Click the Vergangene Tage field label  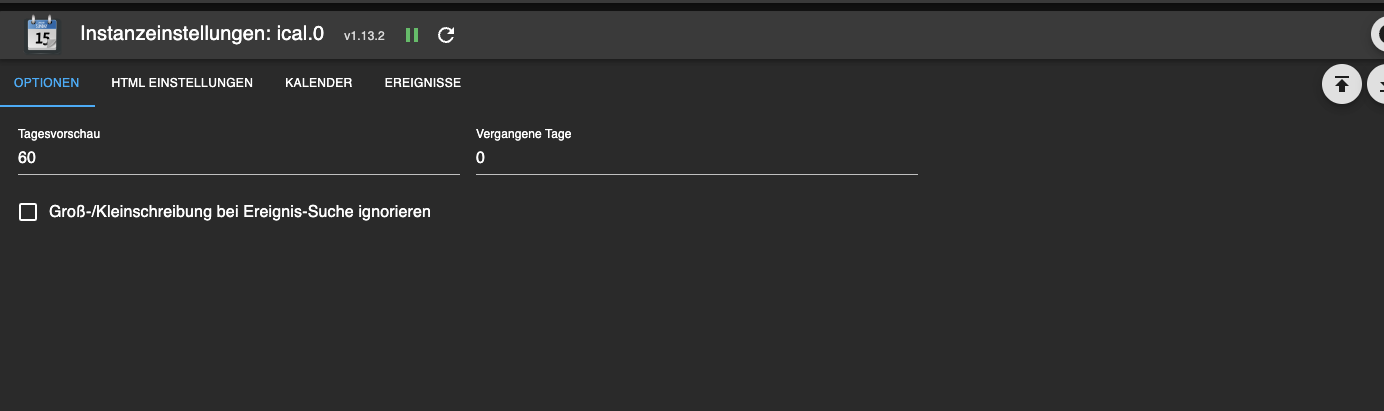tap(523, 134)
